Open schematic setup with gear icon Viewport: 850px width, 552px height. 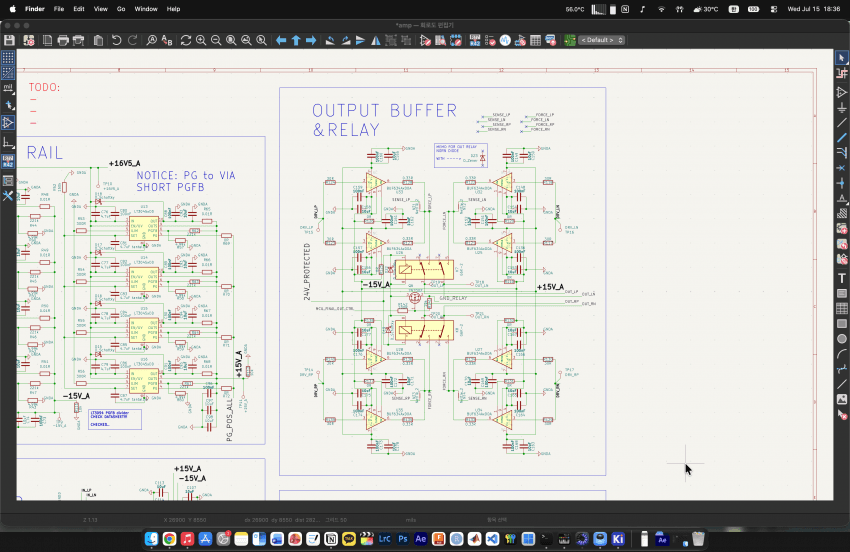(29, 40)
